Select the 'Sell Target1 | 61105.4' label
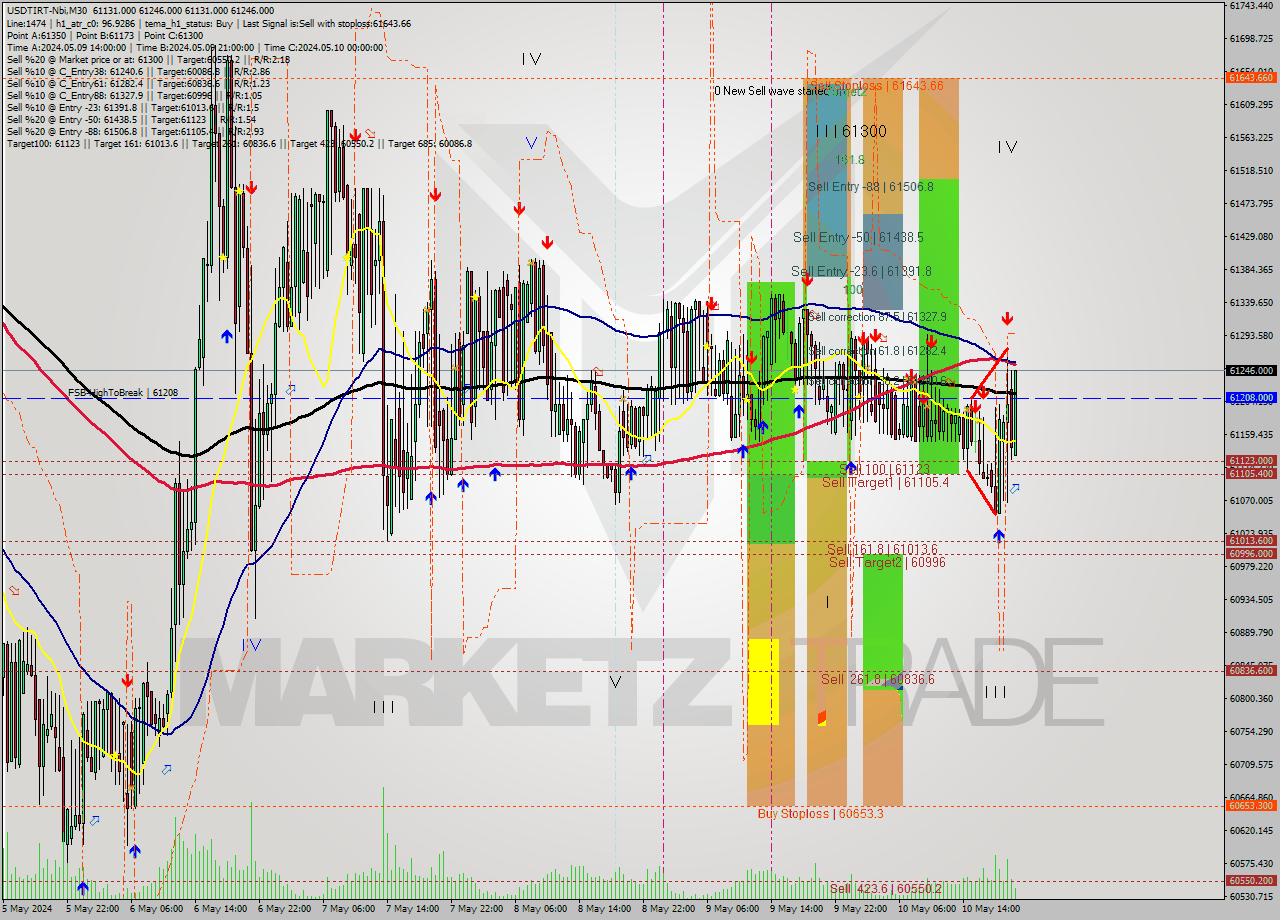Screen dimensions: 1280x920 click(x=885, y=483)
